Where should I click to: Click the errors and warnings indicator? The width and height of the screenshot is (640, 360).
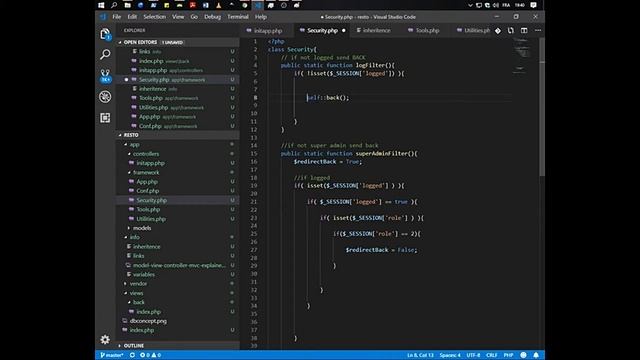click(x=151, y=355)
